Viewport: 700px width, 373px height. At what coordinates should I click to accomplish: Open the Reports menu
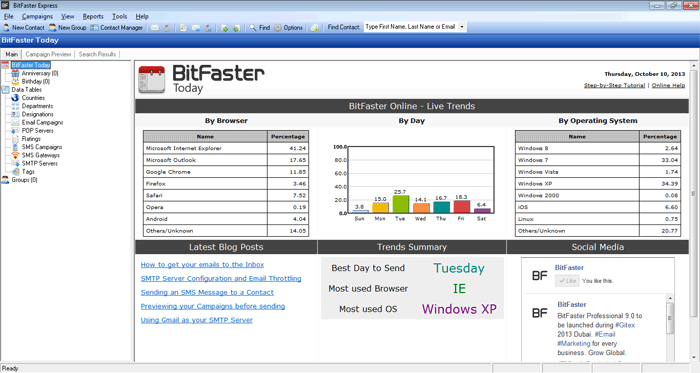(x=93, y=17)
